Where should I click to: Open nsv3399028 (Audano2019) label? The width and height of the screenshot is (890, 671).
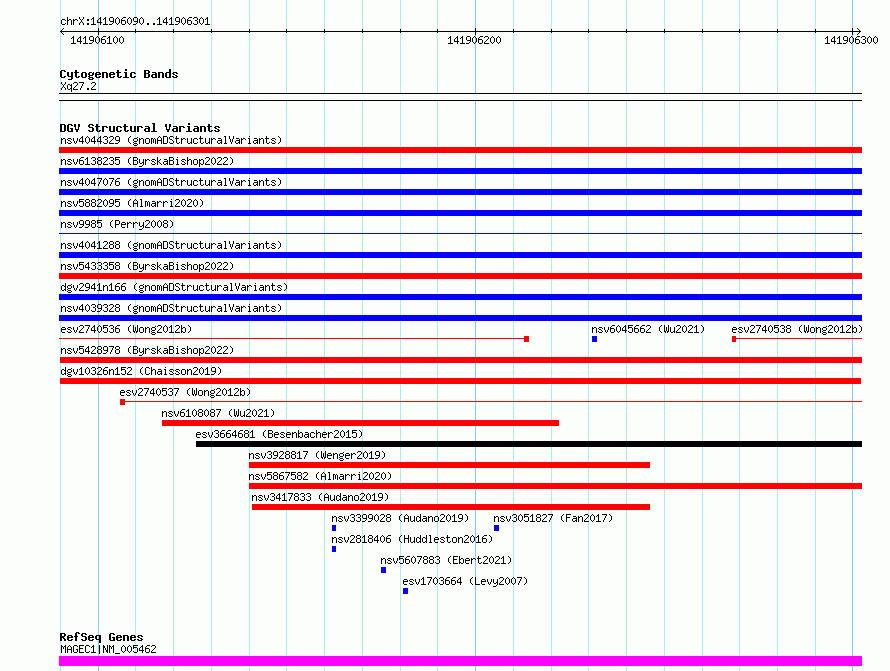pos(400,518)
